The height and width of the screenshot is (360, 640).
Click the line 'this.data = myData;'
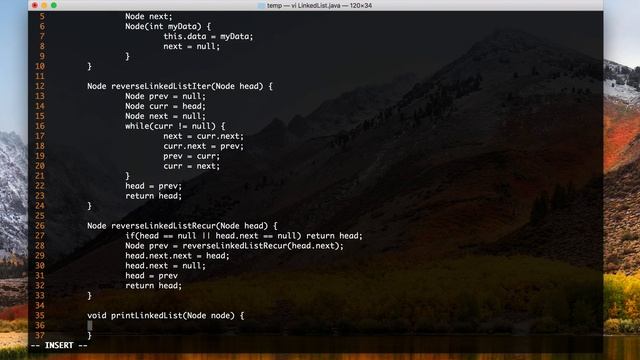pos(208,36)
